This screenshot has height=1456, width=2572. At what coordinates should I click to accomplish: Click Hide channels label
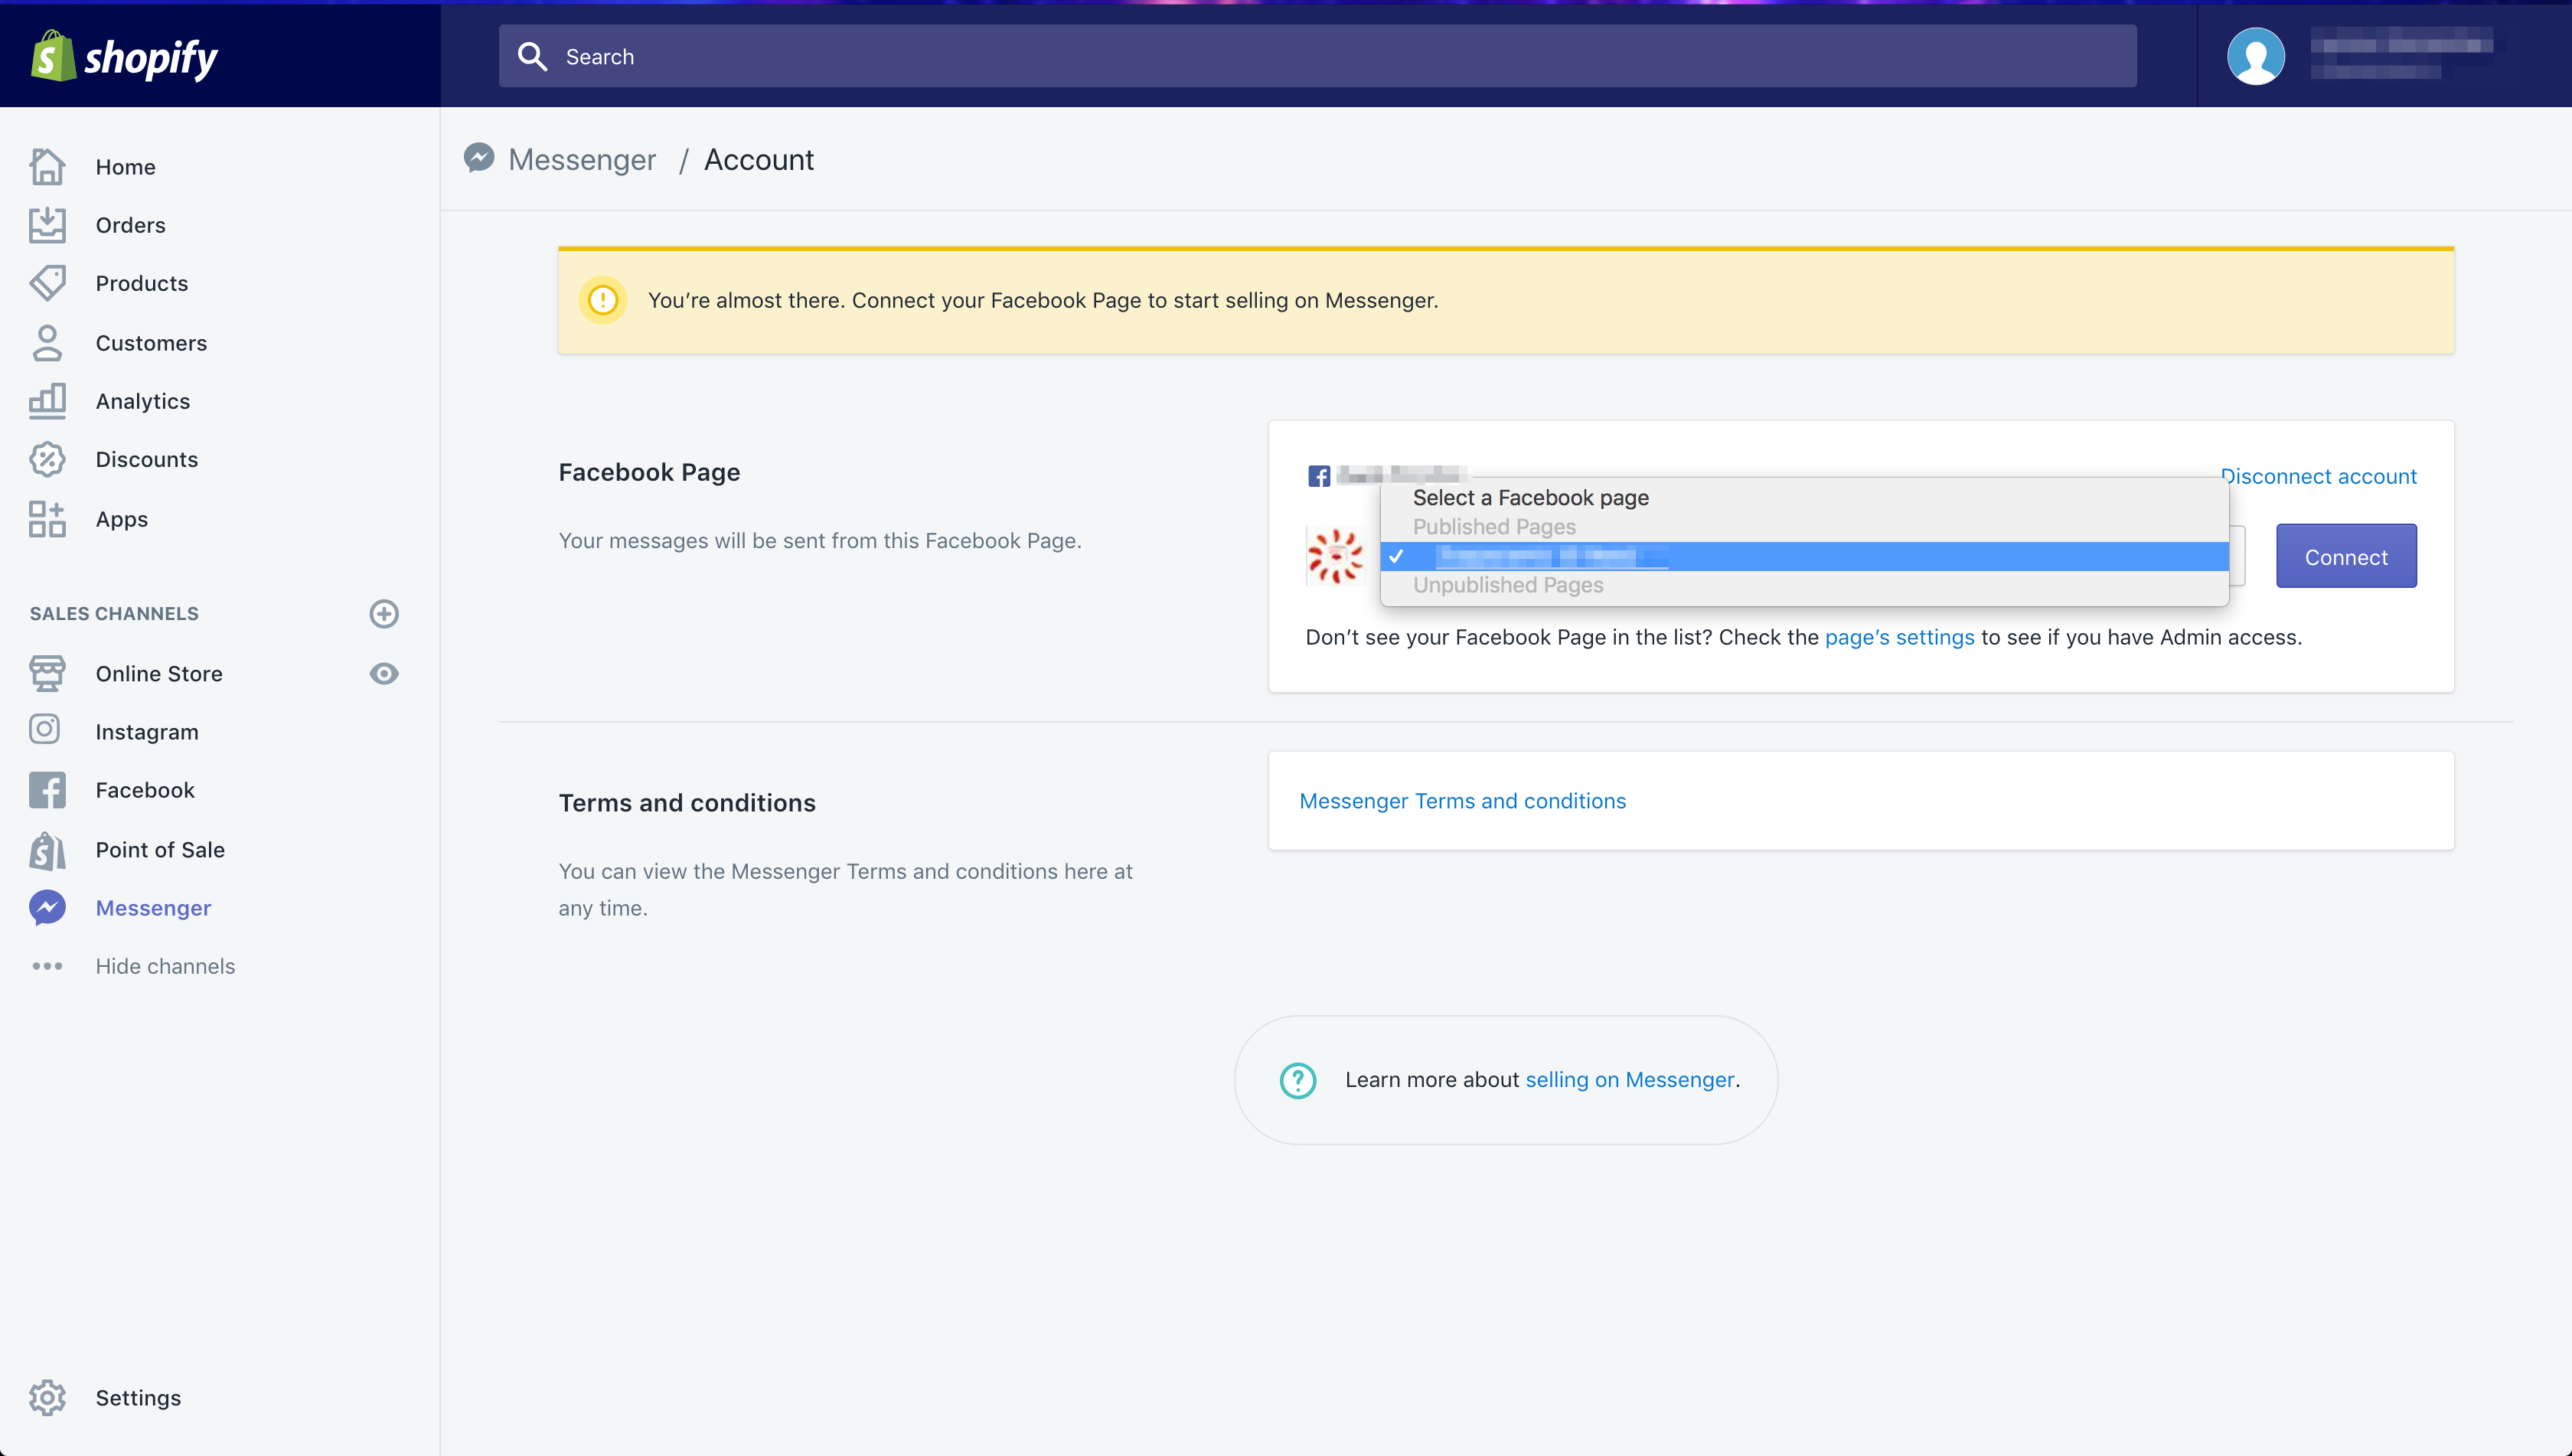point(165,966)
